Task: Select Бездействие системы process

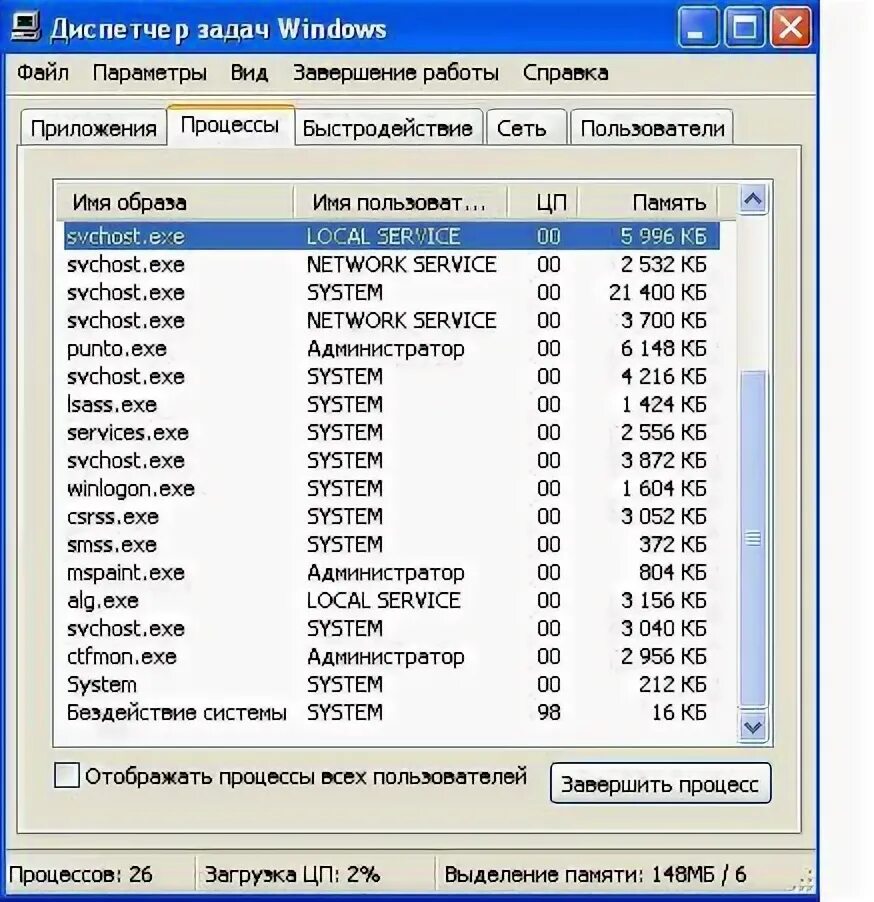Action: tap(391, 712)
